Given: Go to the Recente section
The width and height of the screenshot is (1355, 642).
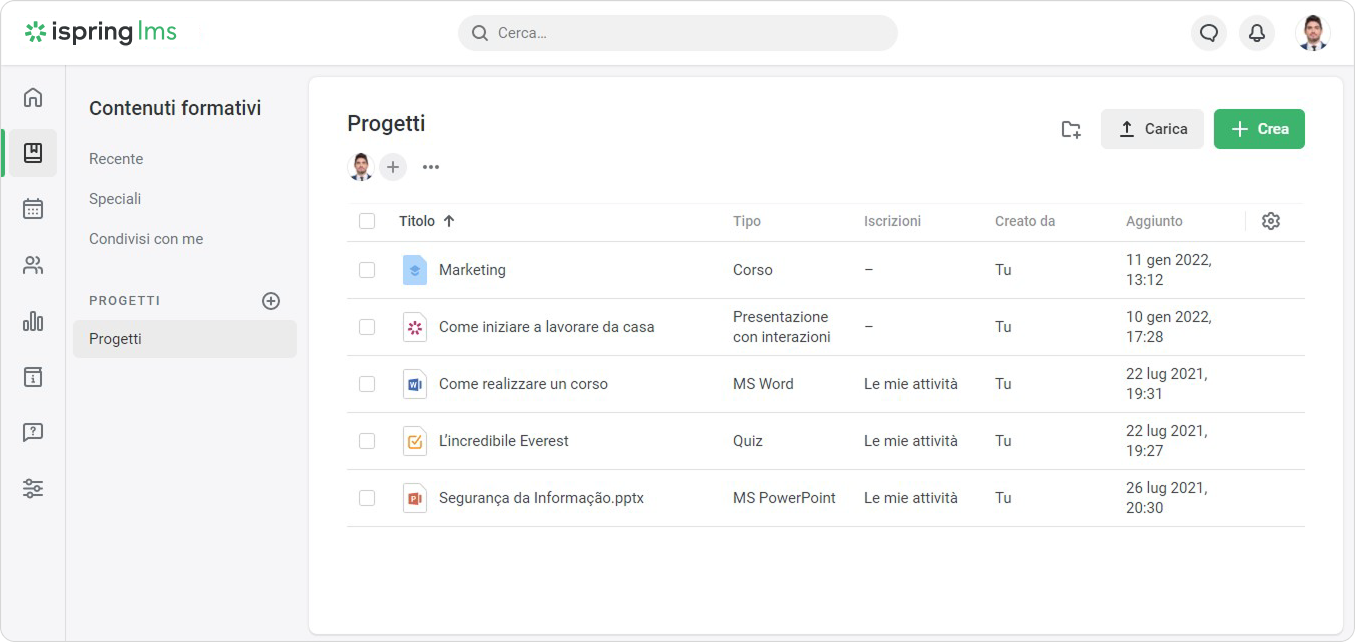Looking at the screenshot, I should [x=116, y=159].
